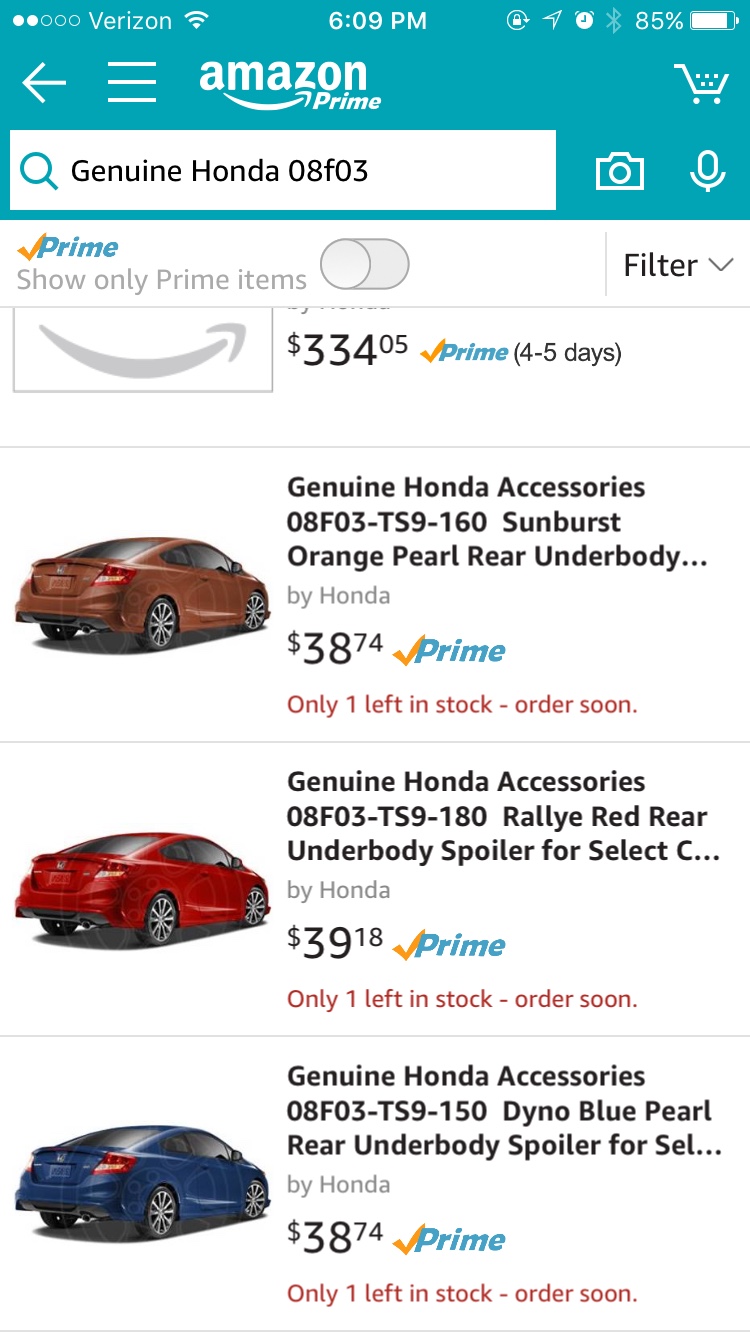Click the search field with Genuine Honda 08f03
The width and height of the screenshot is (750, 1334).
[300, 171]
